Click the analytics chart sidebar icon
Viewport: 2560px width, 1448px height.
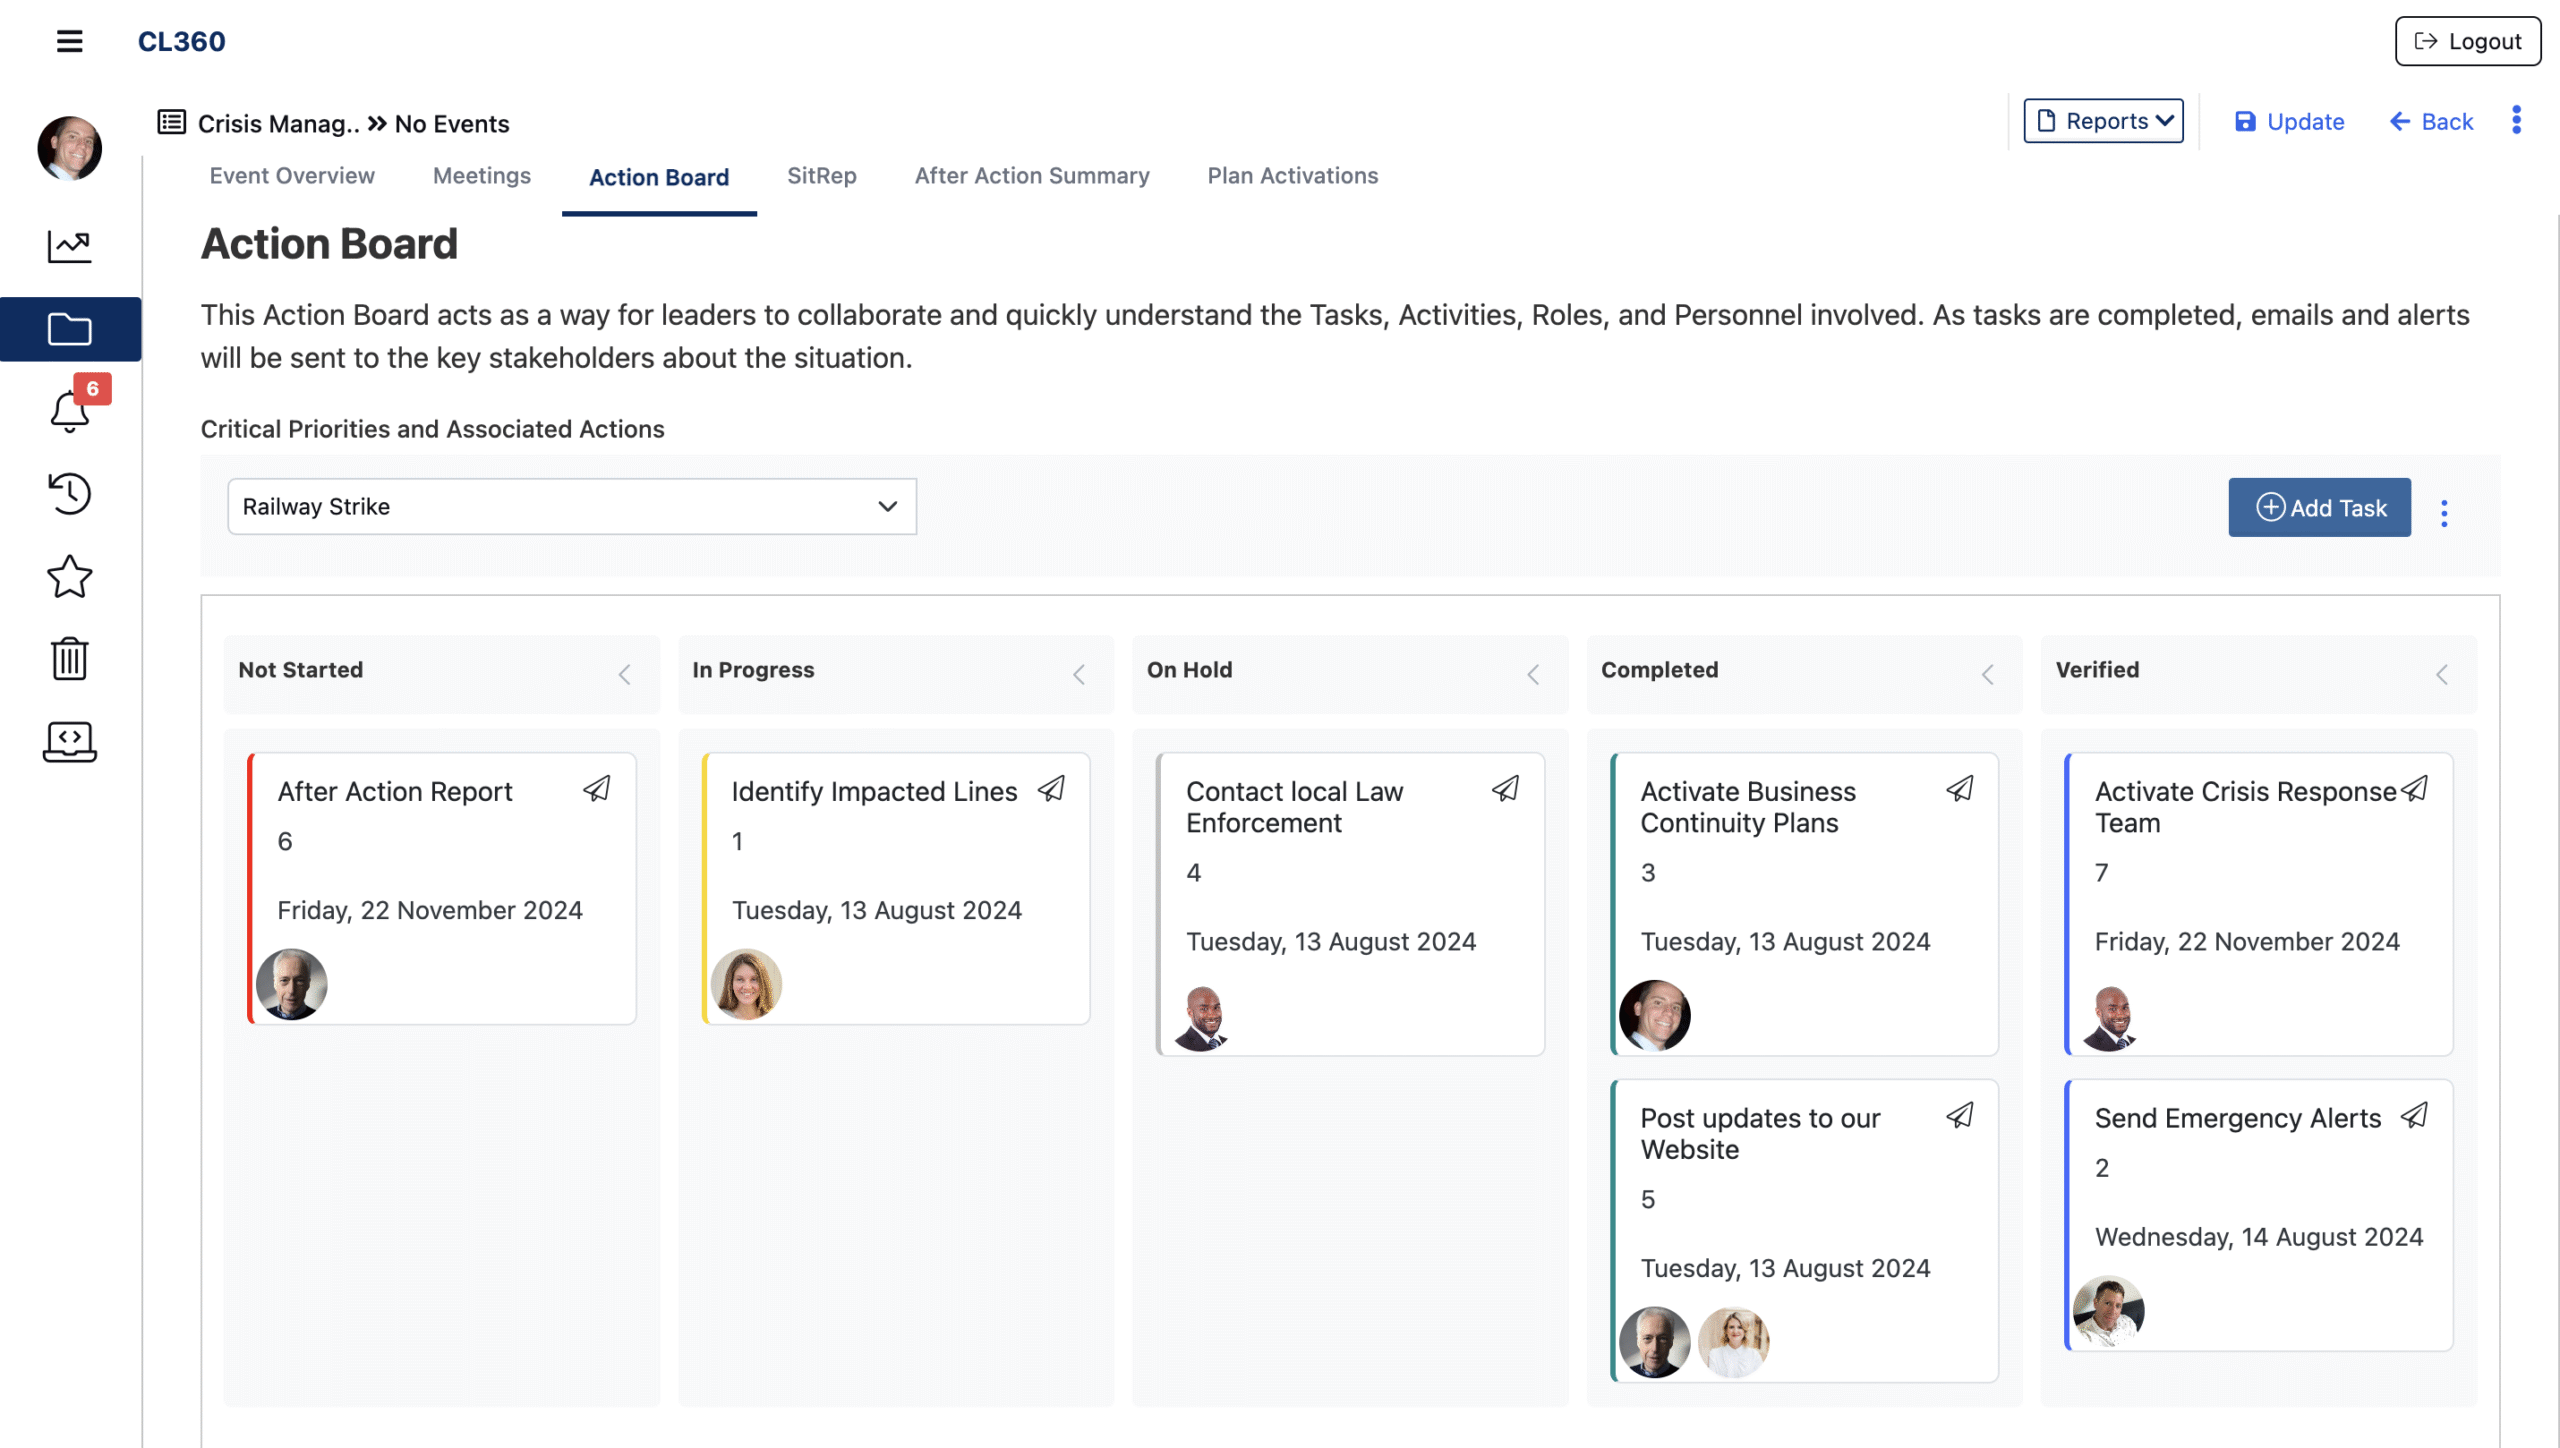(x=69, y=246)
